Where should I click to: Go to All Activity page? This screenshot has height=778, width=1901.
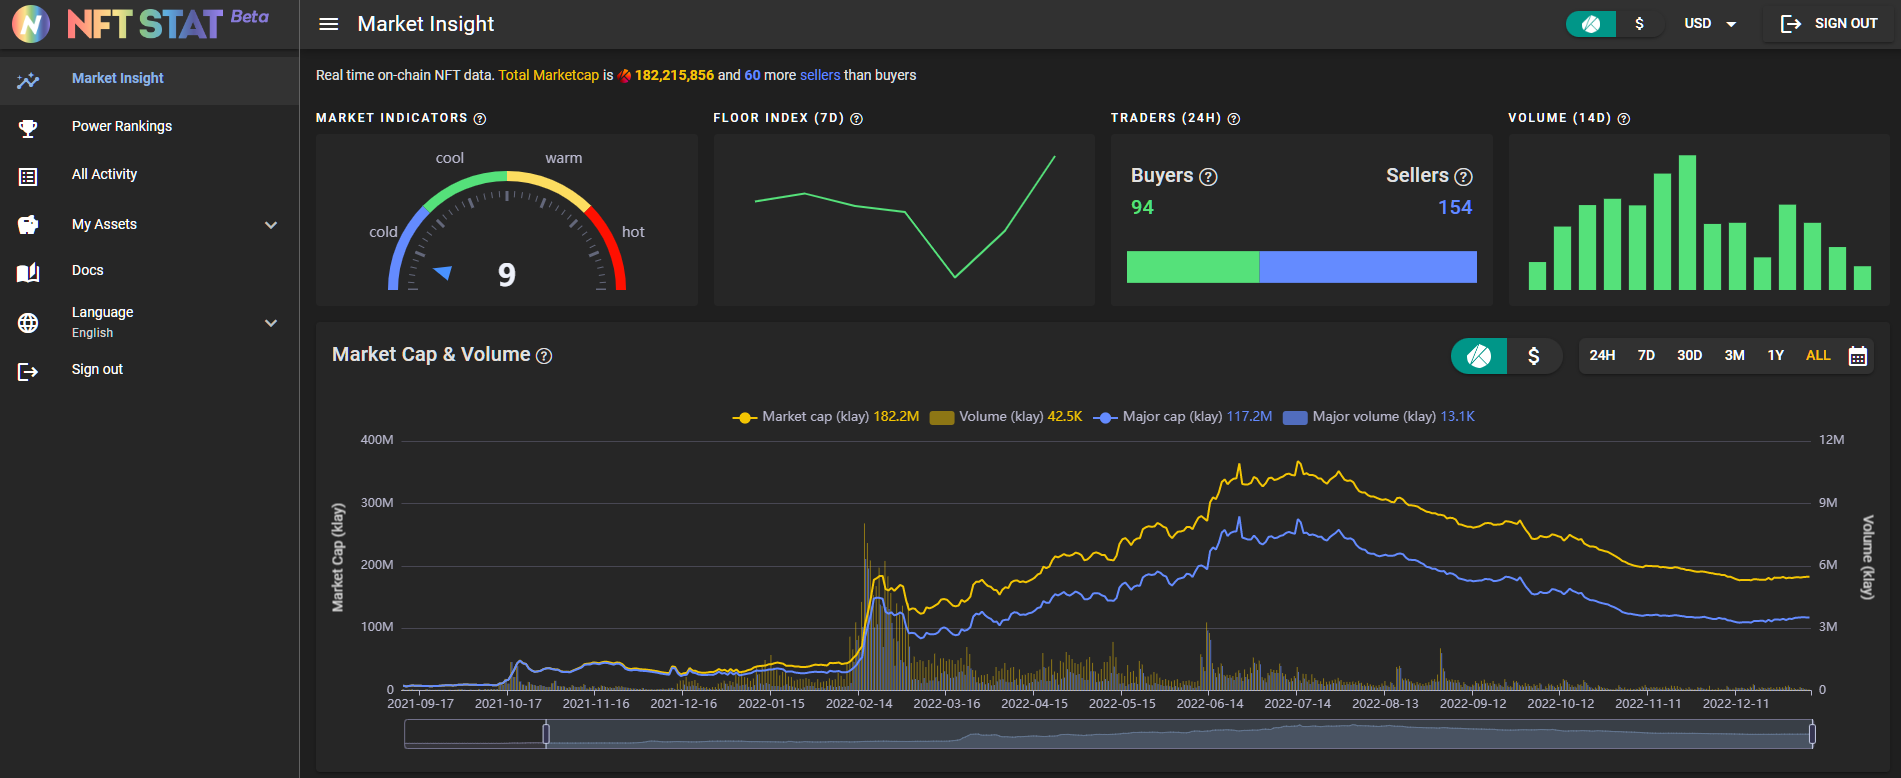tap(104, 174)
